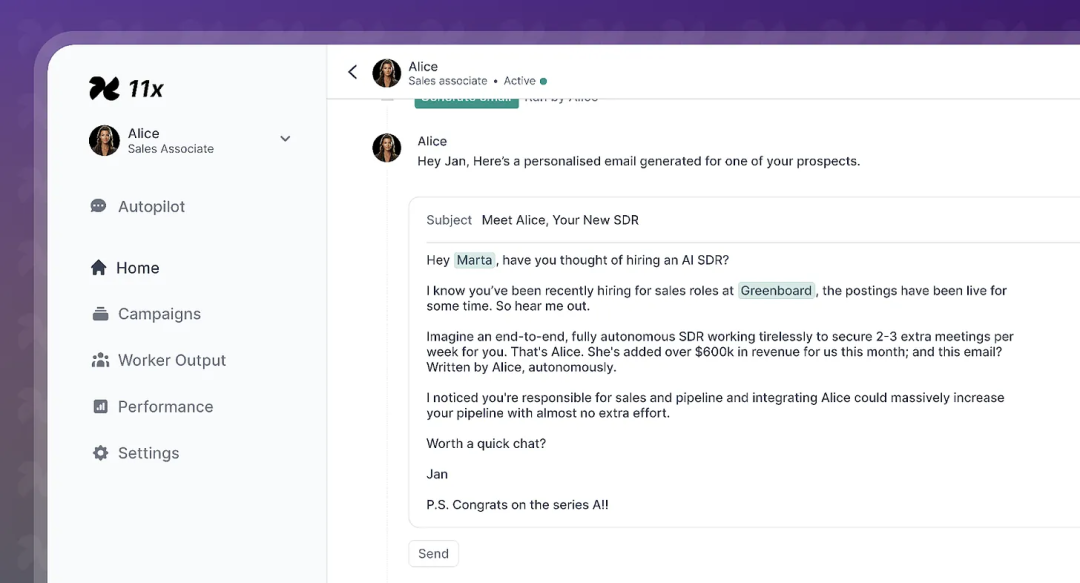Screen dimensions: 1080x583
Task: Click the Send button
Action: 433,553
